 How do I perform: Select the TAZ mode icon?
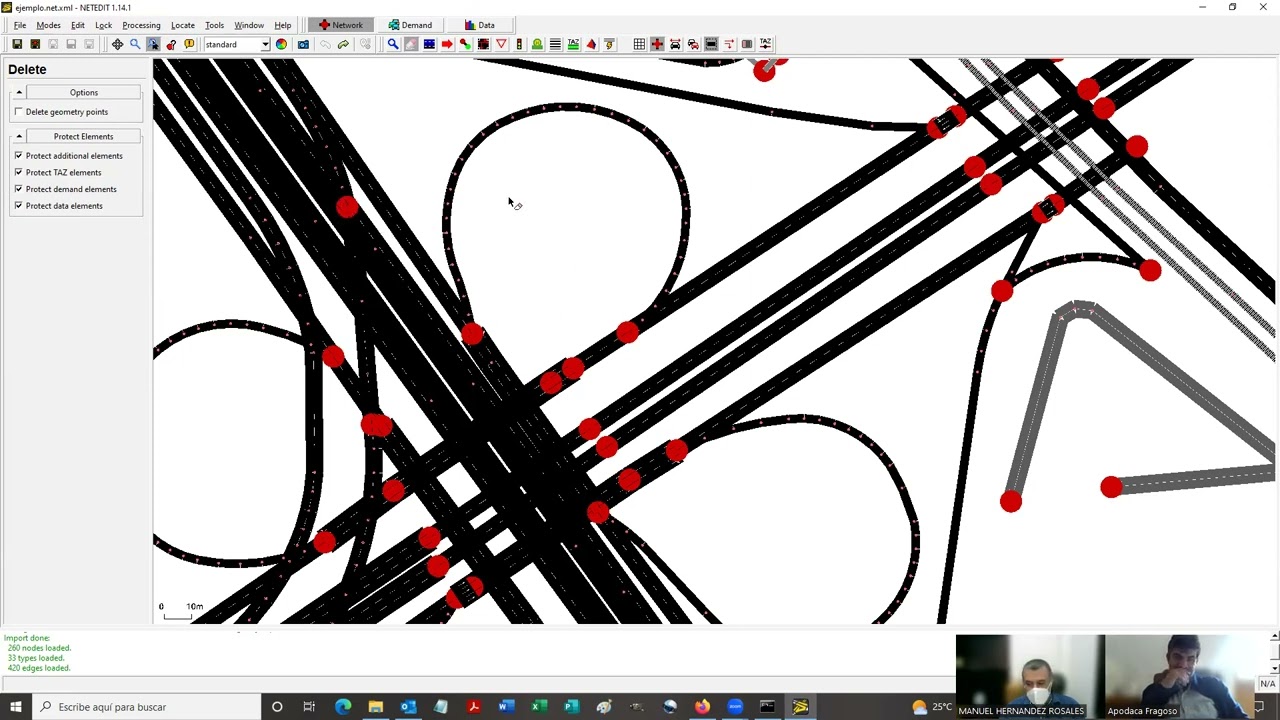tap(573, 44)
